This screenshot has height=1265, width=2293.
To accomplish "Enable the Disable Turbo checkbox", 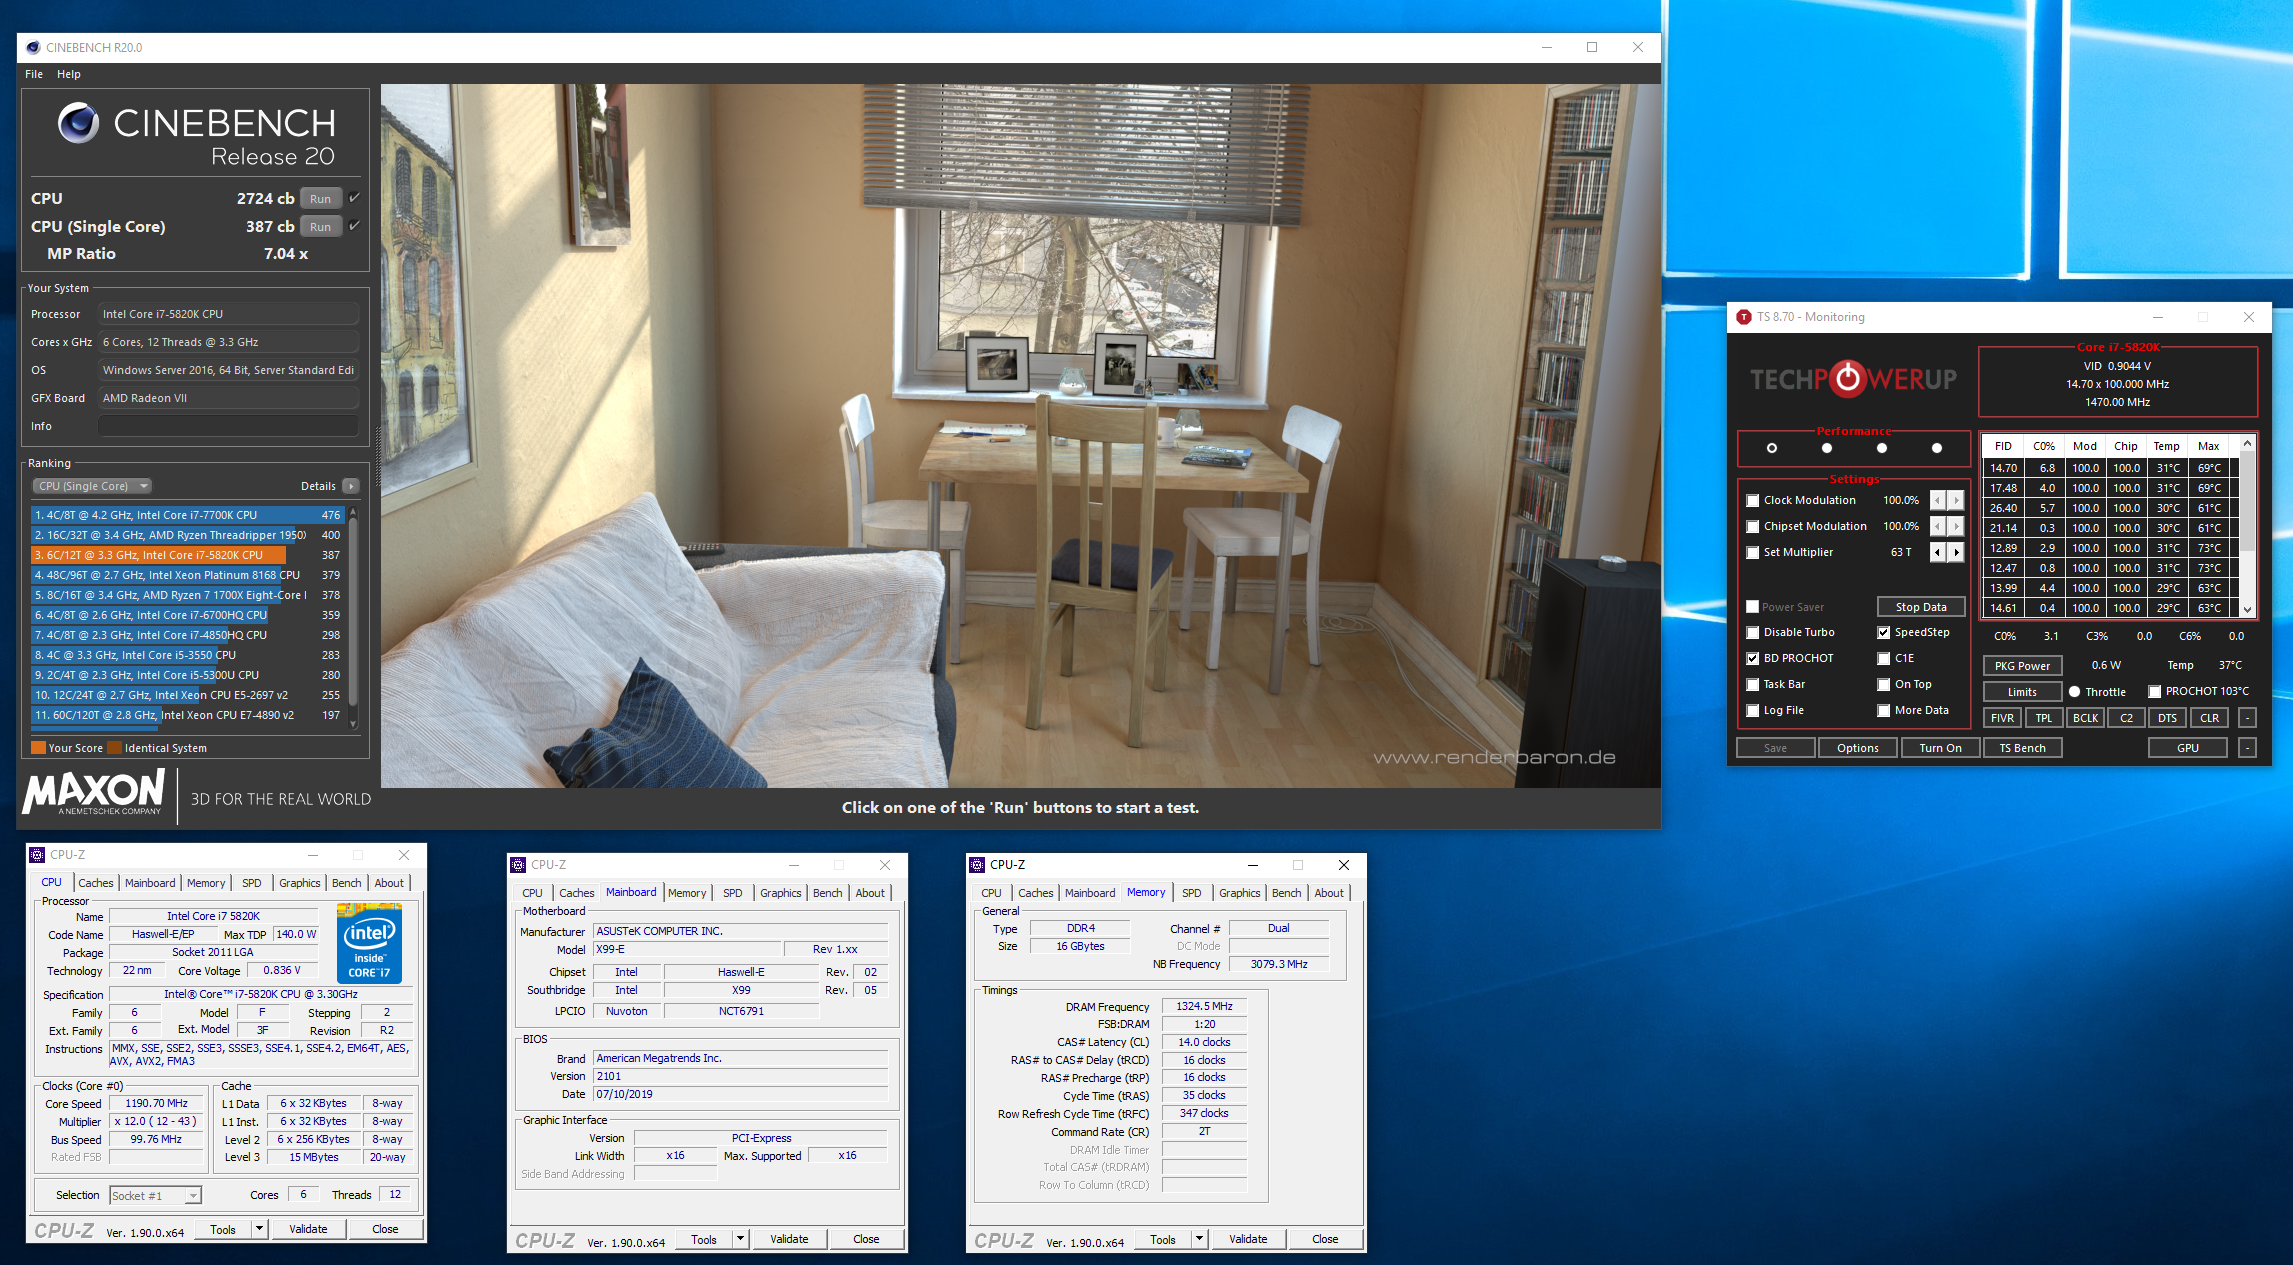I will click(x=1752, y=632).
